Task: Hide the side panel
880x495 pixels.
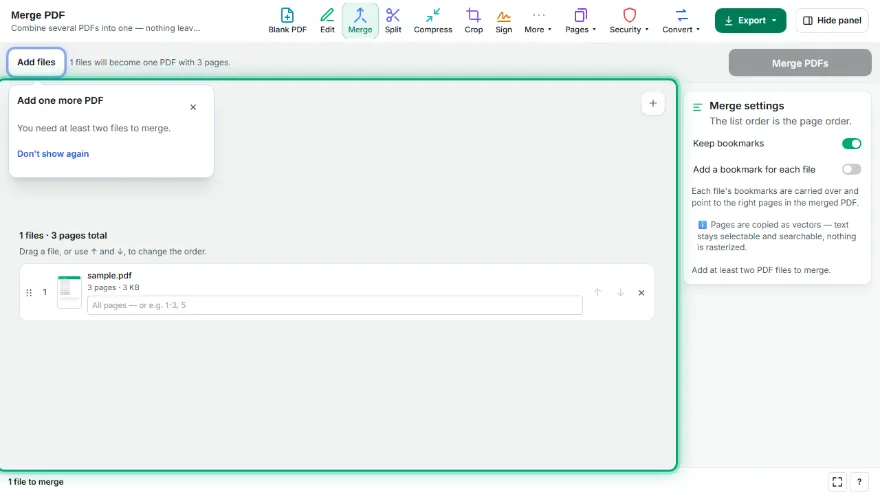Action: click(x=832, y=21)
